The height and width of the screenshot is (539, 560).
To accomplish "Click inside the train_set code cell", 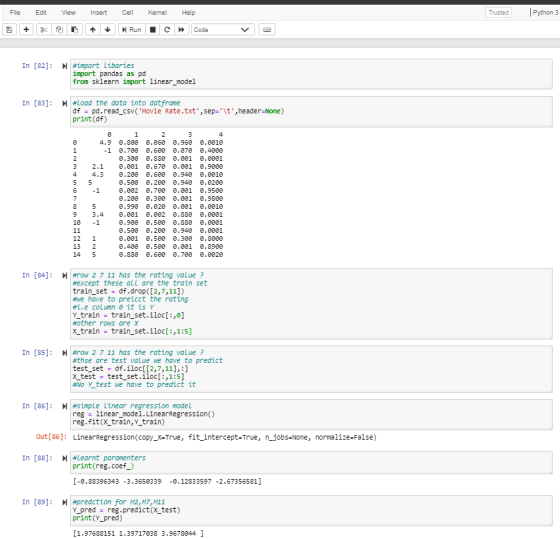I will (311, 304).
